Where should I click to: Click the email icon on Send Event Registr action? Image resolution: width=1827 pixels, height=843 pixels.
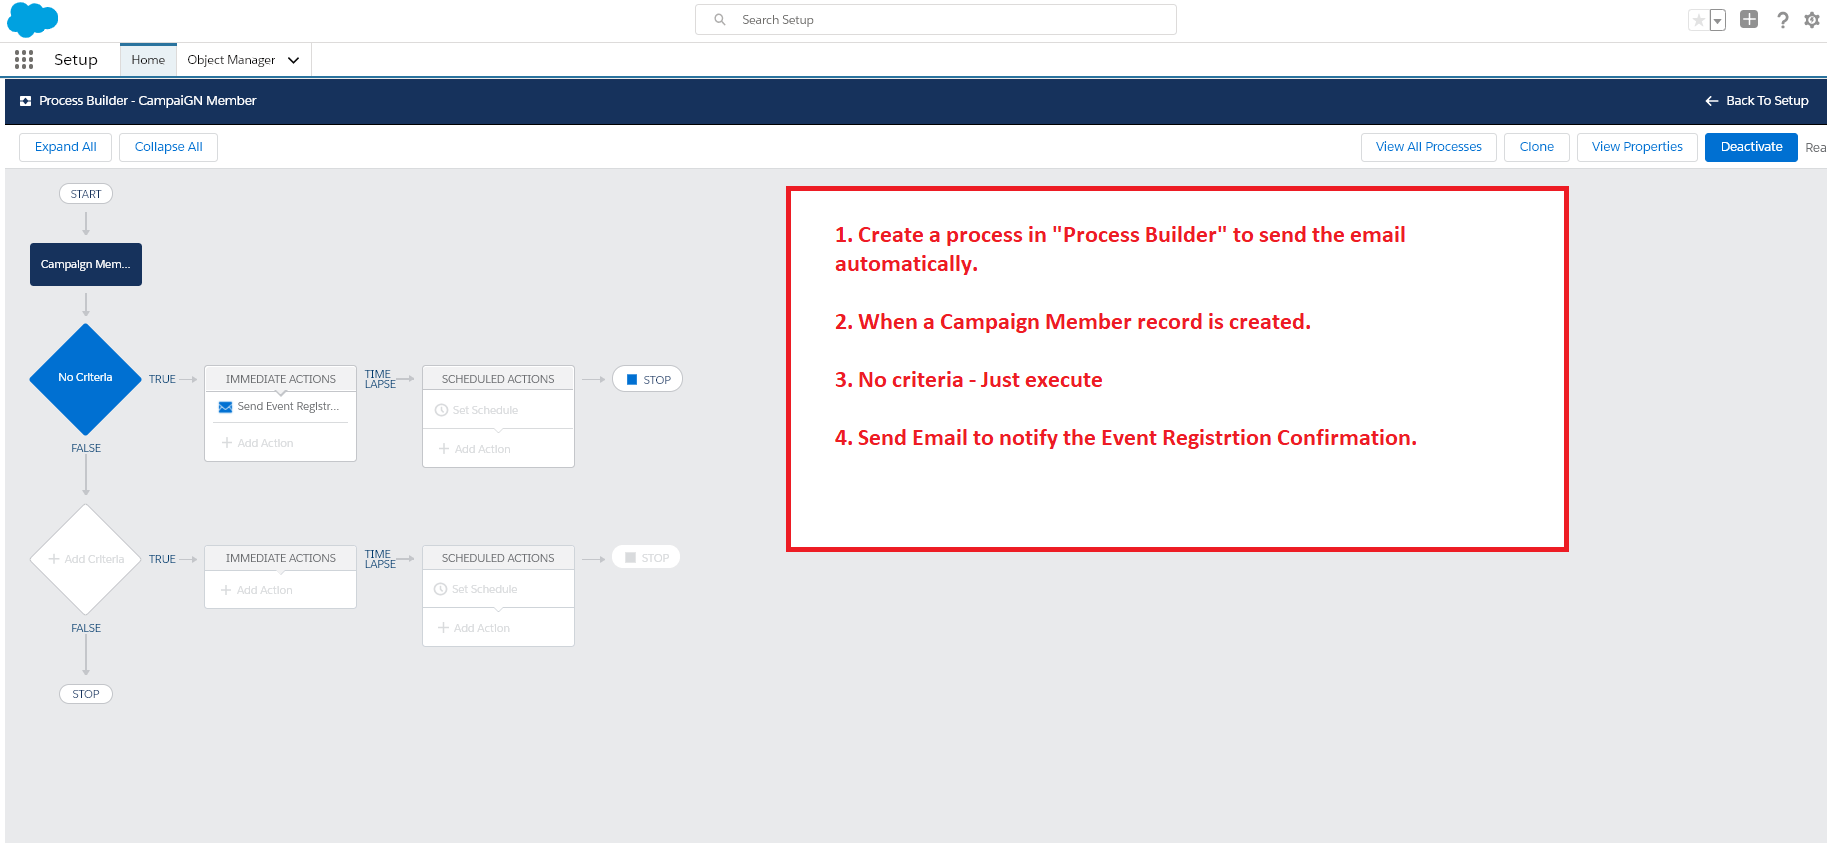(226, 407)
